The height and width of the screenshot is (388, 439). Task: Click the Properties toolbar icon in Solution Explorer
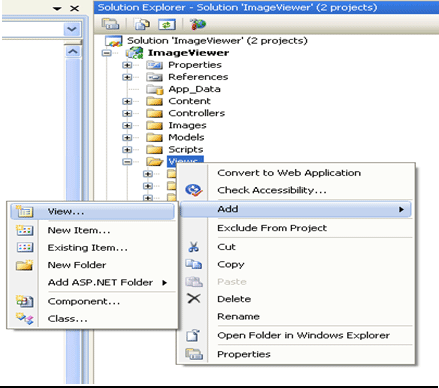tap(110, 24)
